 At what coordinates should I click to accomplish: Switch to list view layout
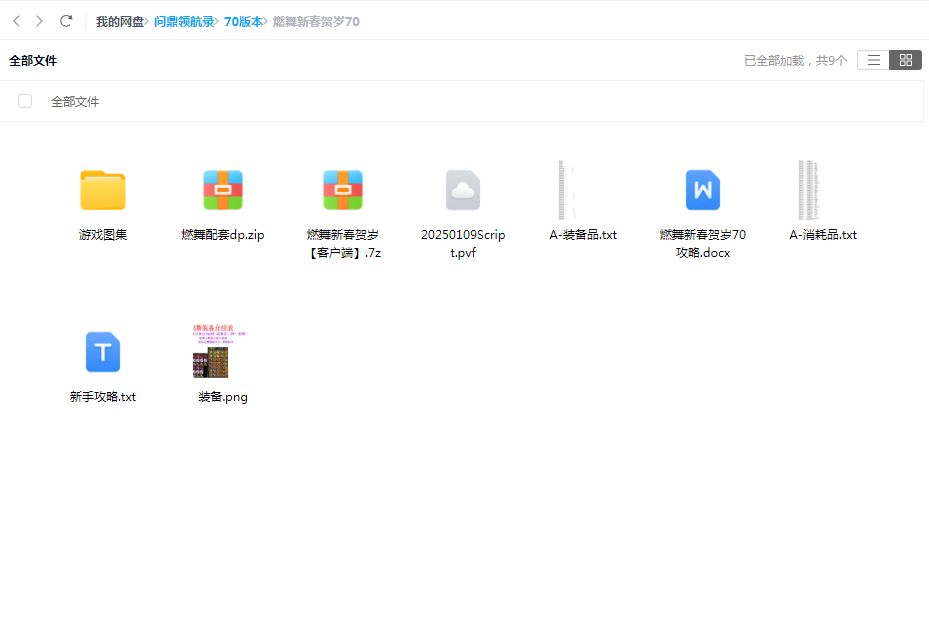tap(873, 60)
